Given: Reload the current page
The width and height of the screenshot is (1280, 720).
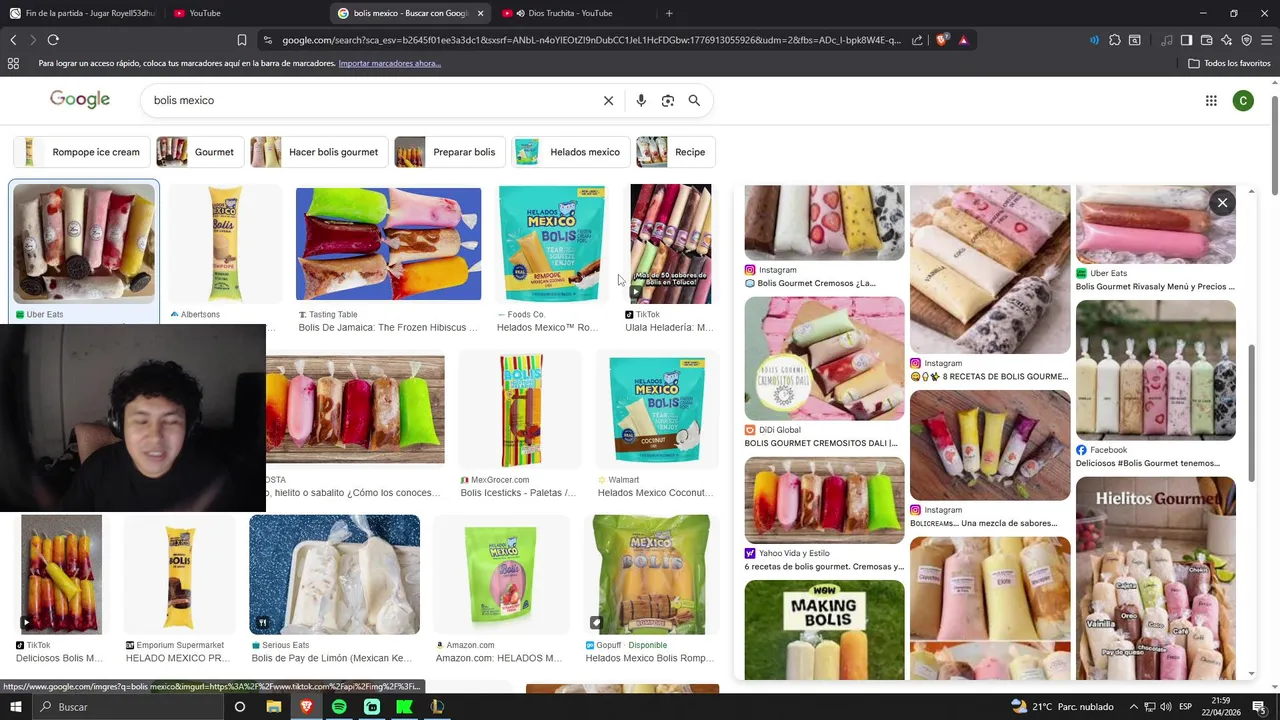Looking at the screenshot, I should [53, 40].
